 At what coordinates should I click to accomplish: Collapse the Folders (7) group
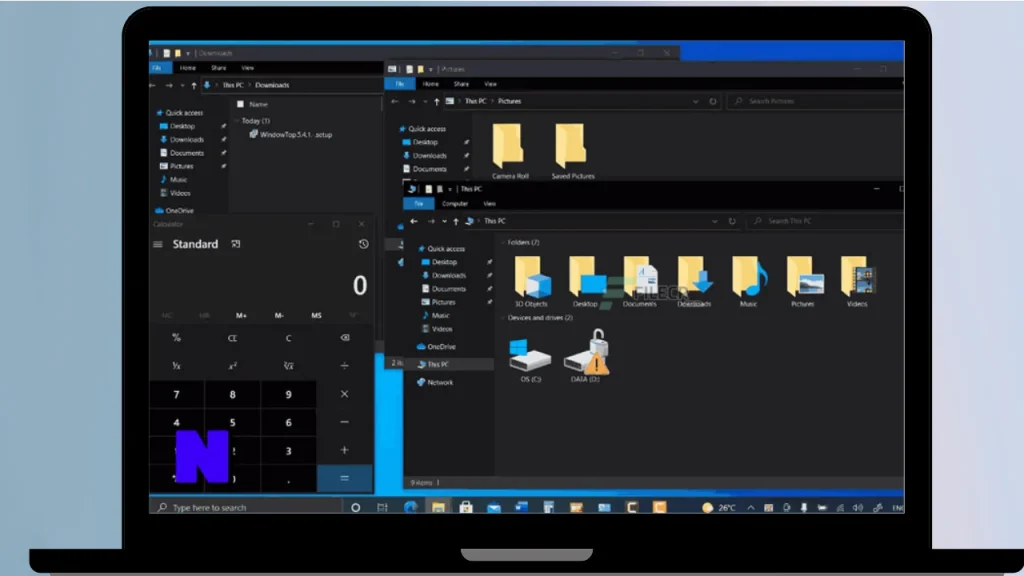click(503, 242)
